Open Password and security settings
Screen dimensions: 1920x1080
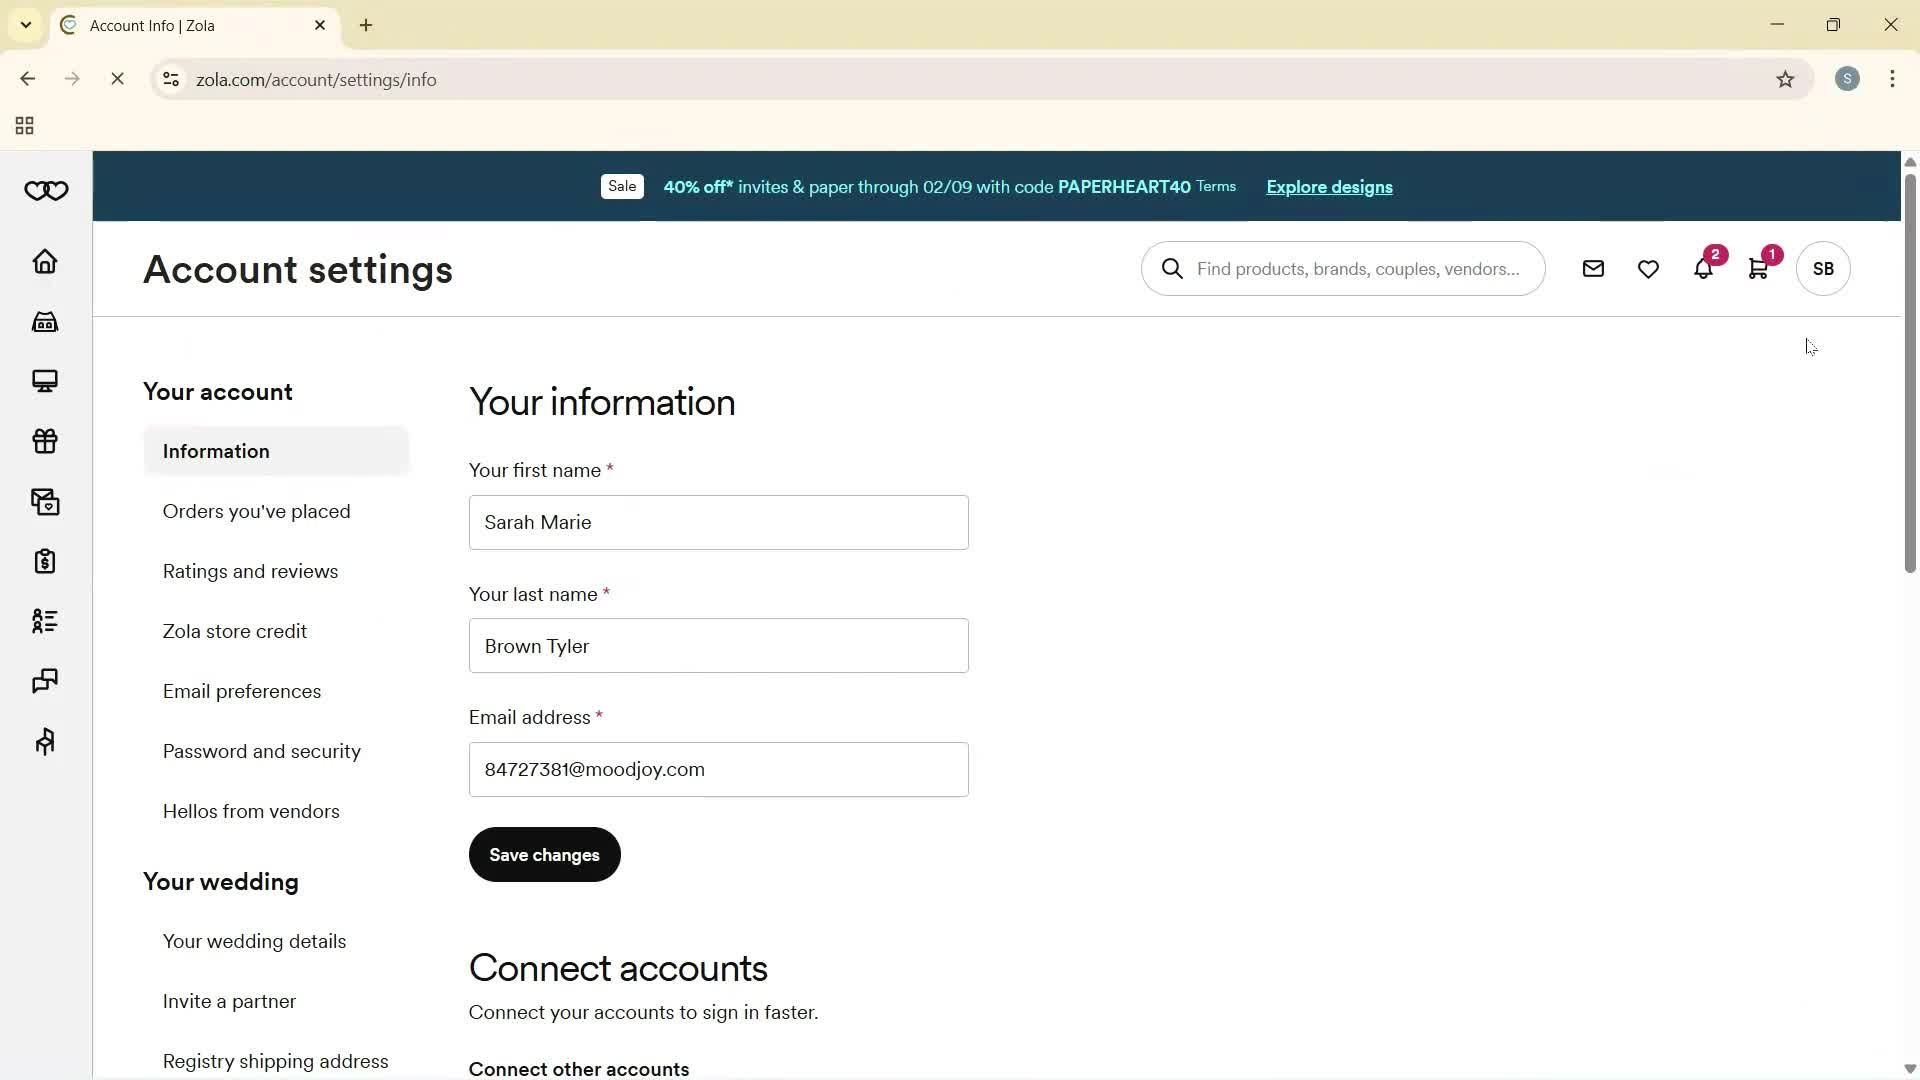(x=261, y=751)
